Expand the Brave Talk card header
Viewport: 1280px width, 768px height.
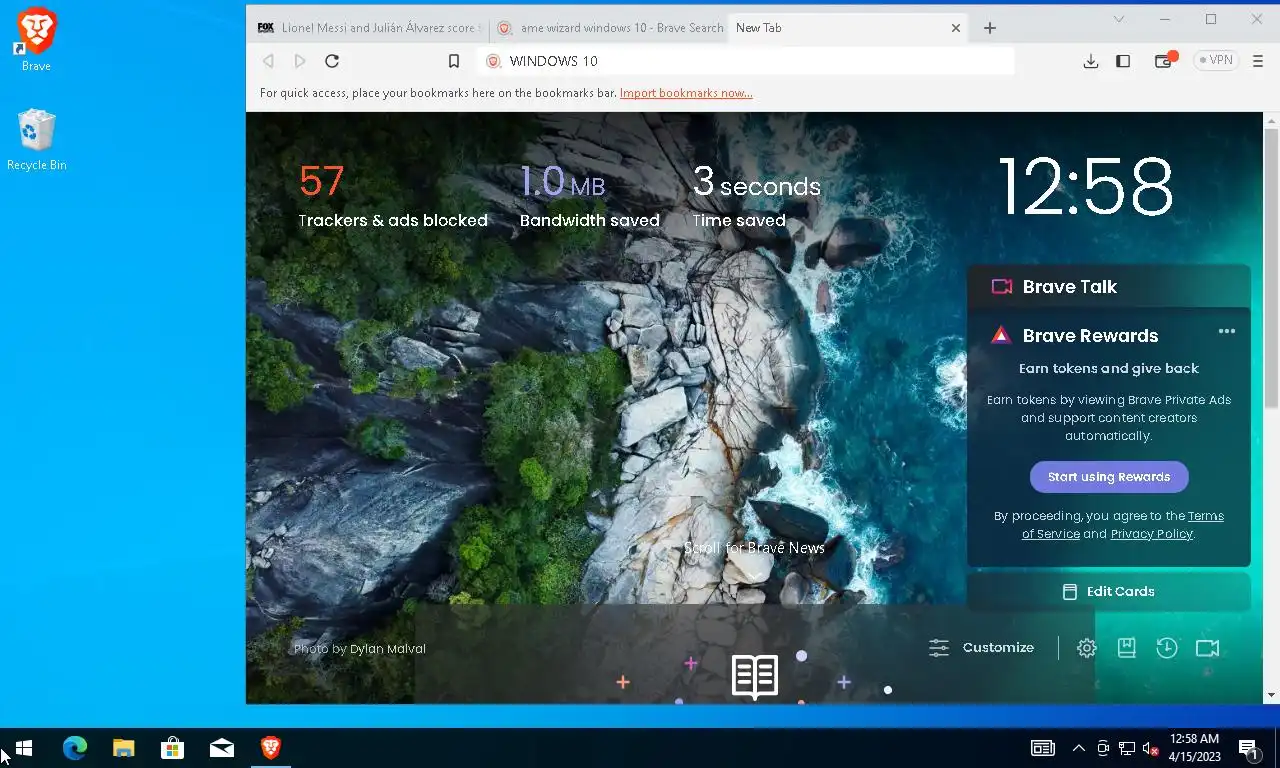click(1109, 286)
